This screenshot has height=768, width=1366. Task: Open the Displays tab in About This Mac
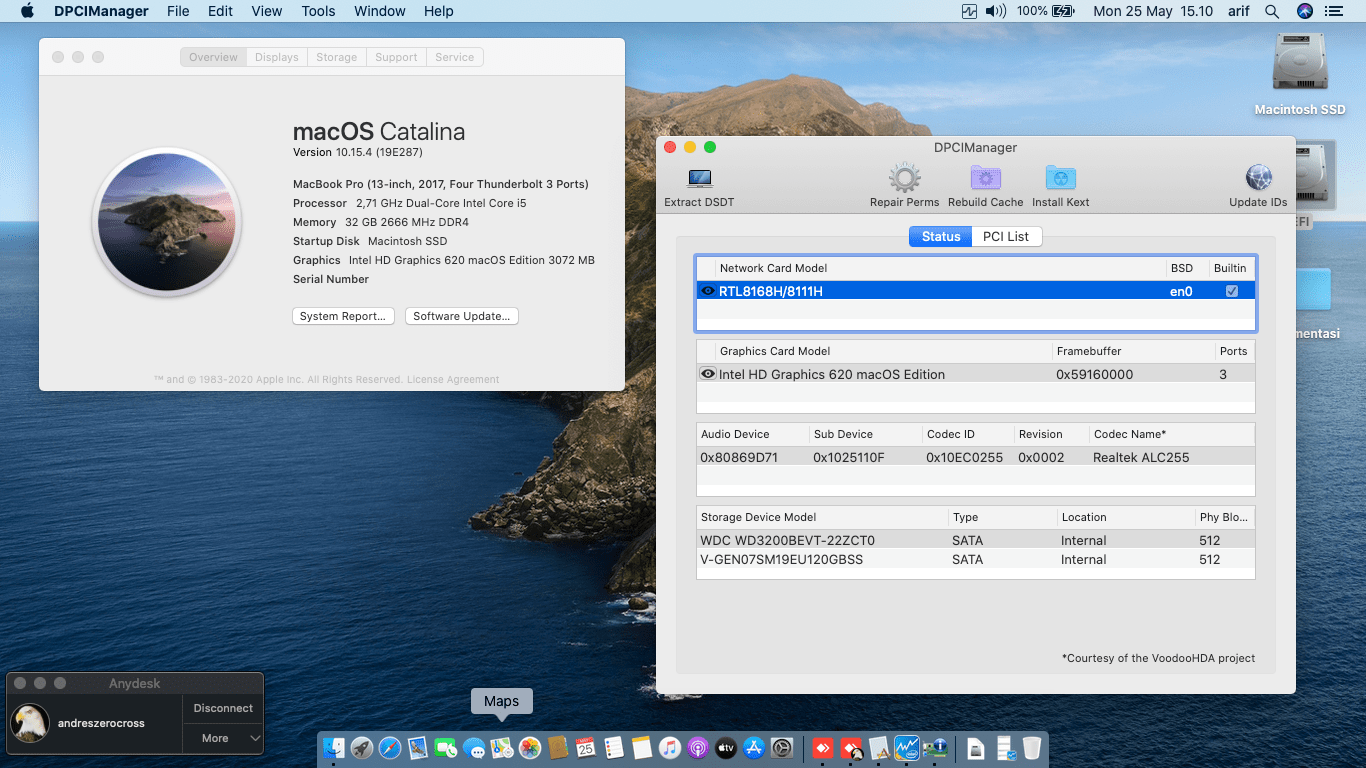pos(276,57)
